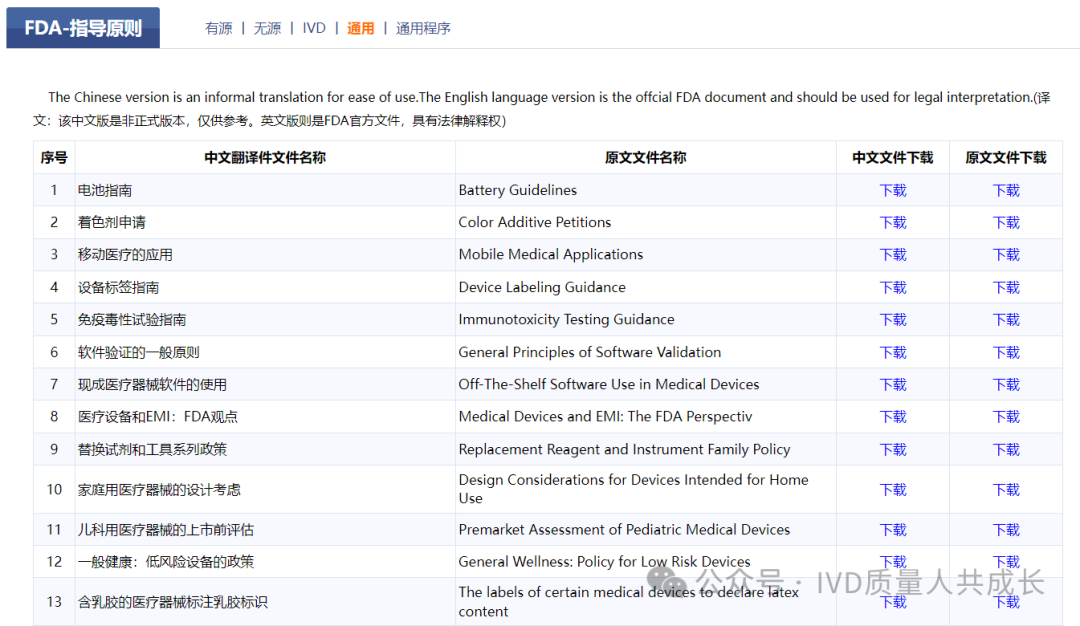
Task: Download Chinese file for 着色剂申请
Action: (893, 222)
